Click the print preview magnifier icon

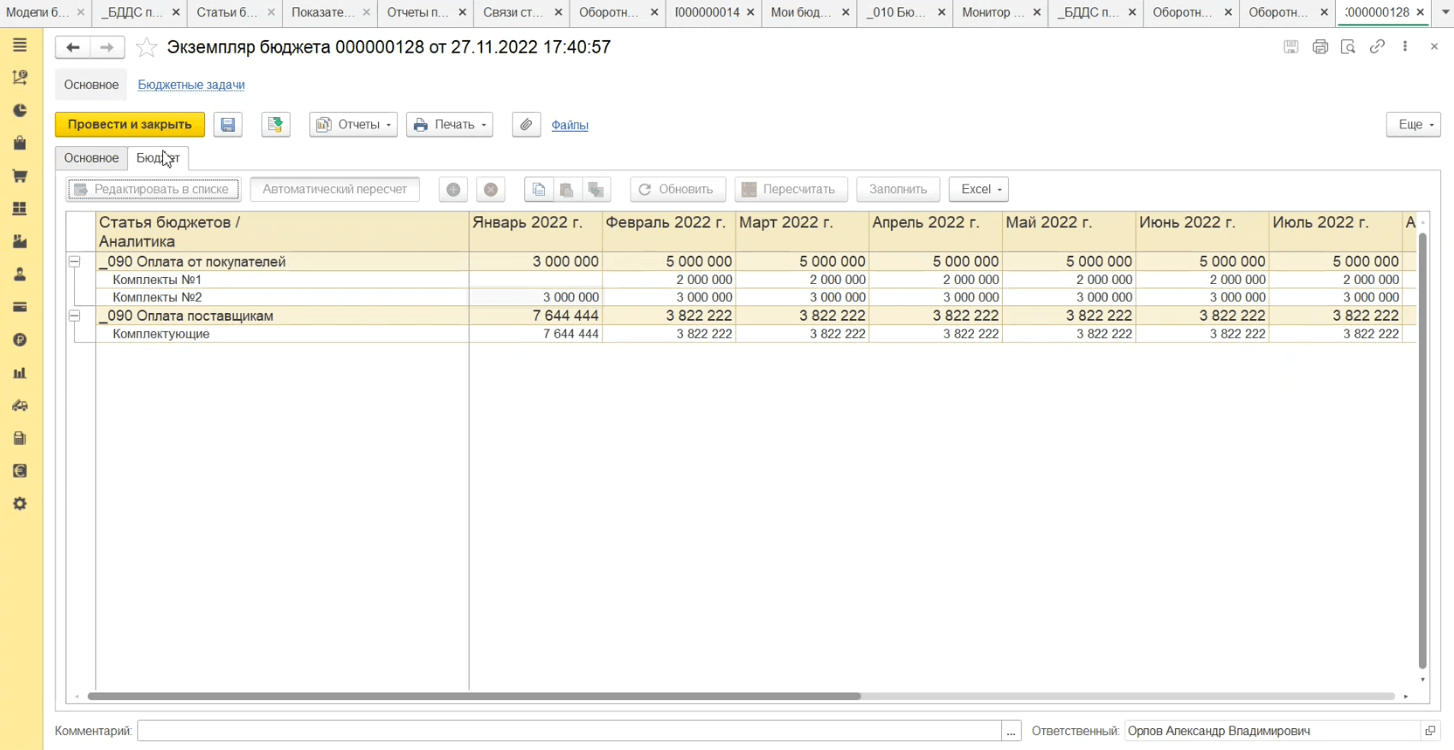pyautogui.click(x=1348, y=47)
